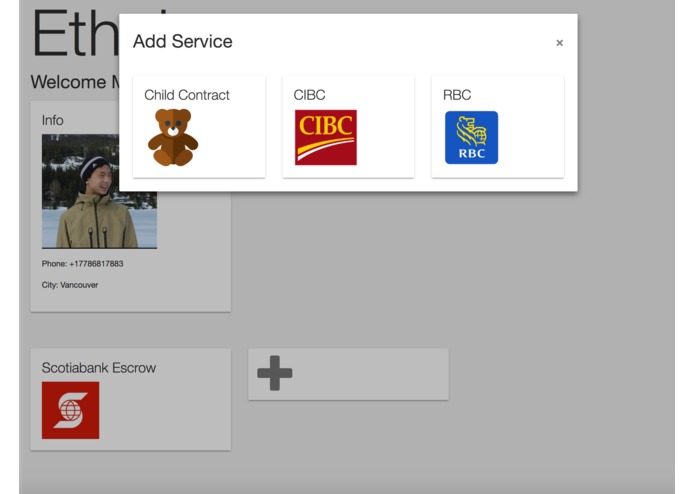Click the profile photo in Info card
Viewport: 695px width, 494px height.
pos(99,191)
